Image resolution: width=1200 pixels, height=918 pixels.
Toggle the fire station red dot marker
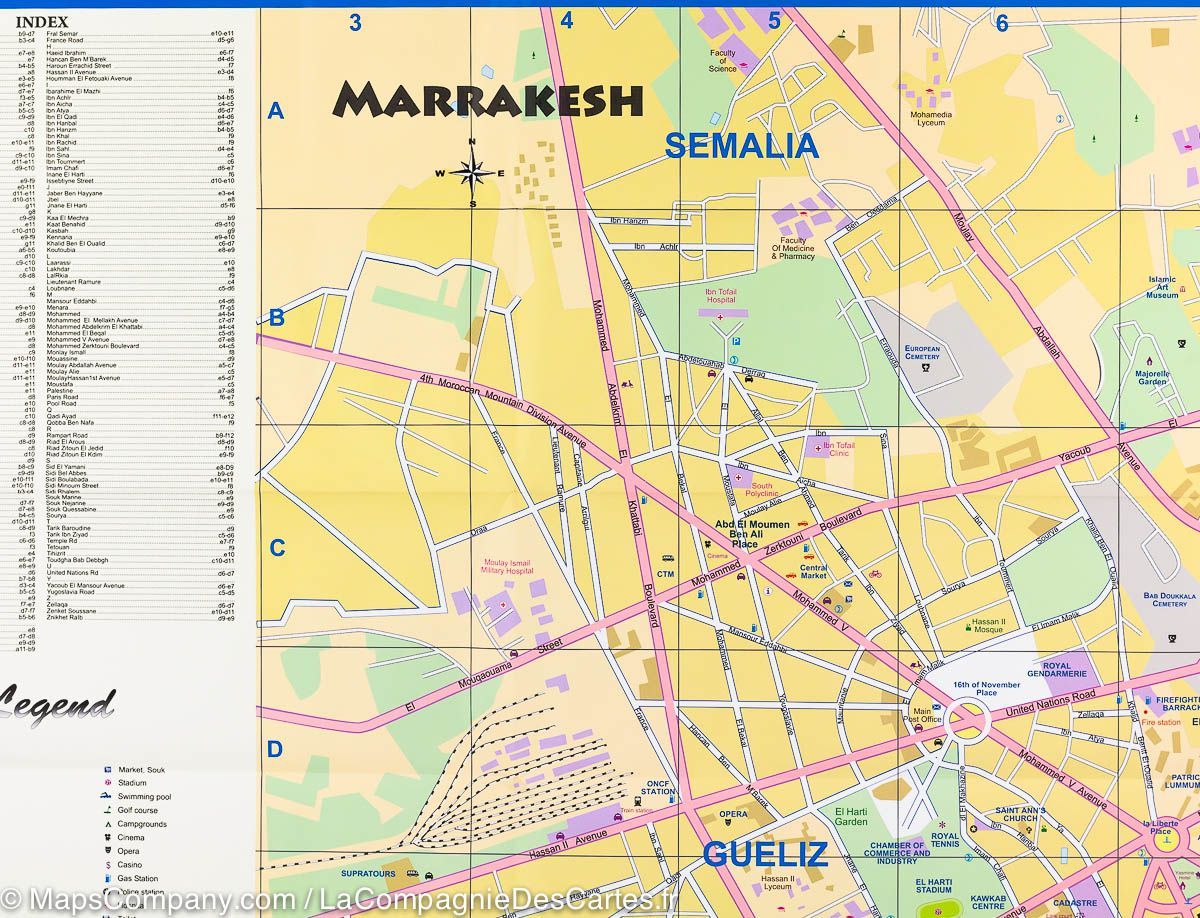click(x=1146, y=712)
